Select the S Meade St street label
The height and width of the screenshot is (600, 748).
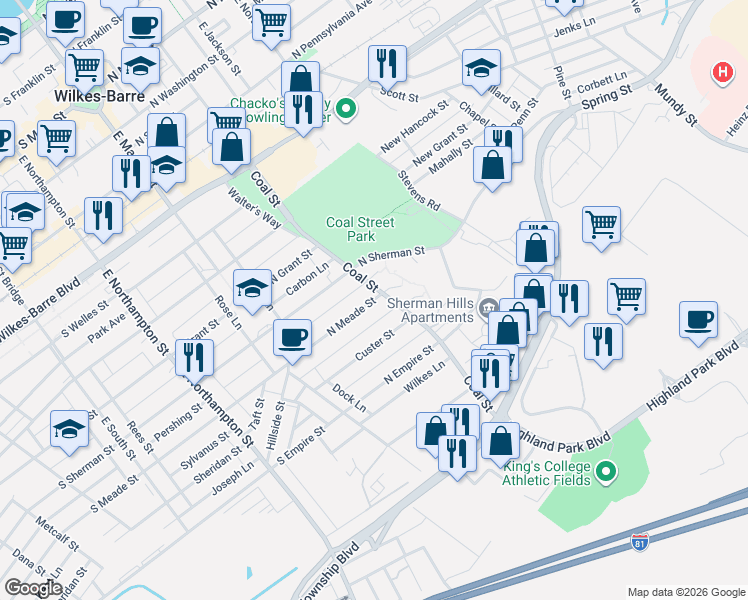click(x=115, y=494)
